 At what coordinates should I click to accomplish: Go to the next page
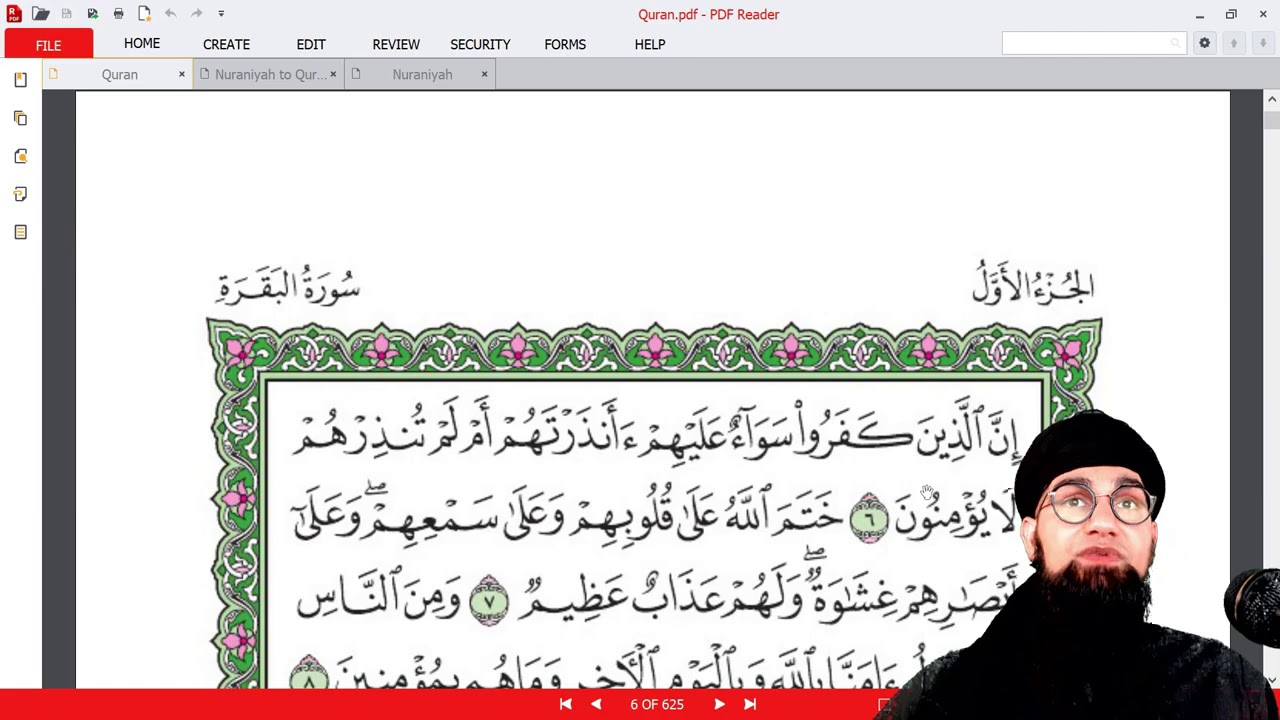pos(719,704)
